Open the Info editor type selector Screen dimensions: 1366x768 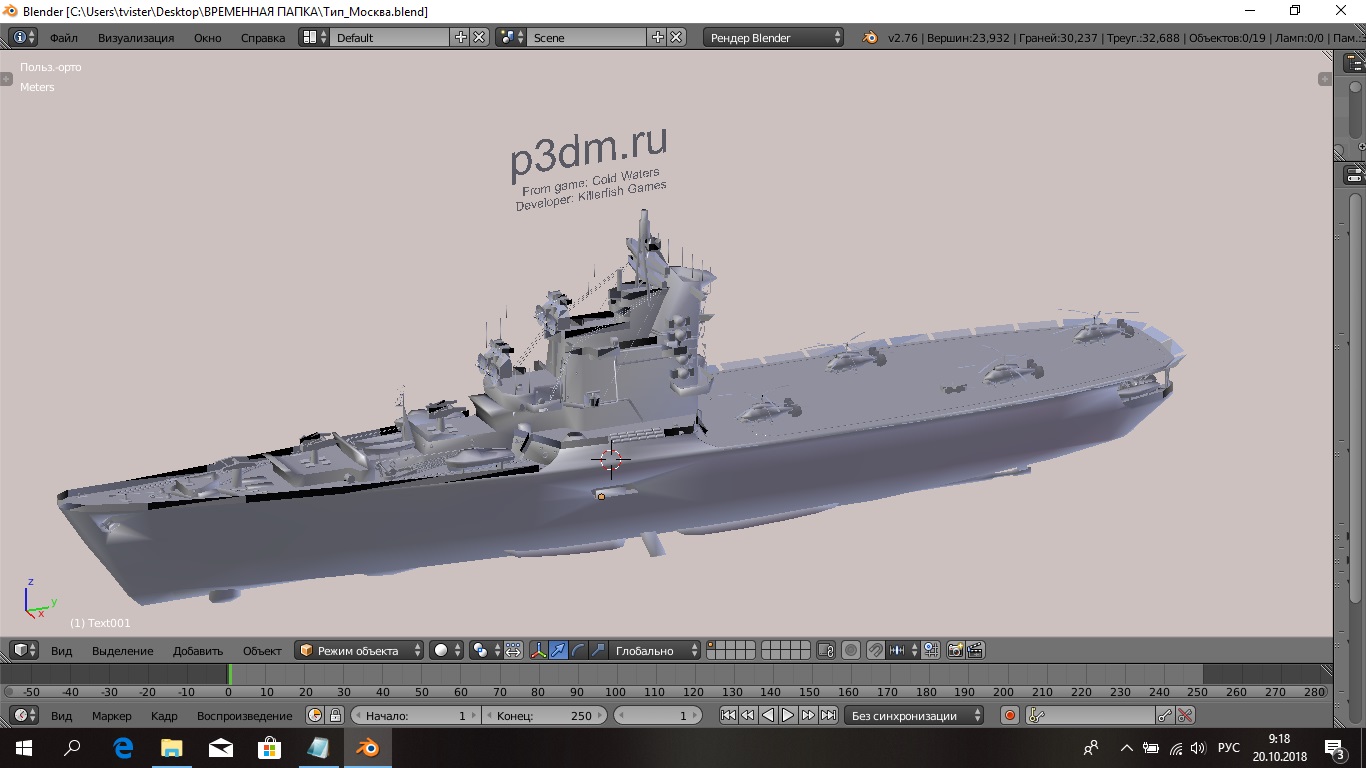[23, 37]
